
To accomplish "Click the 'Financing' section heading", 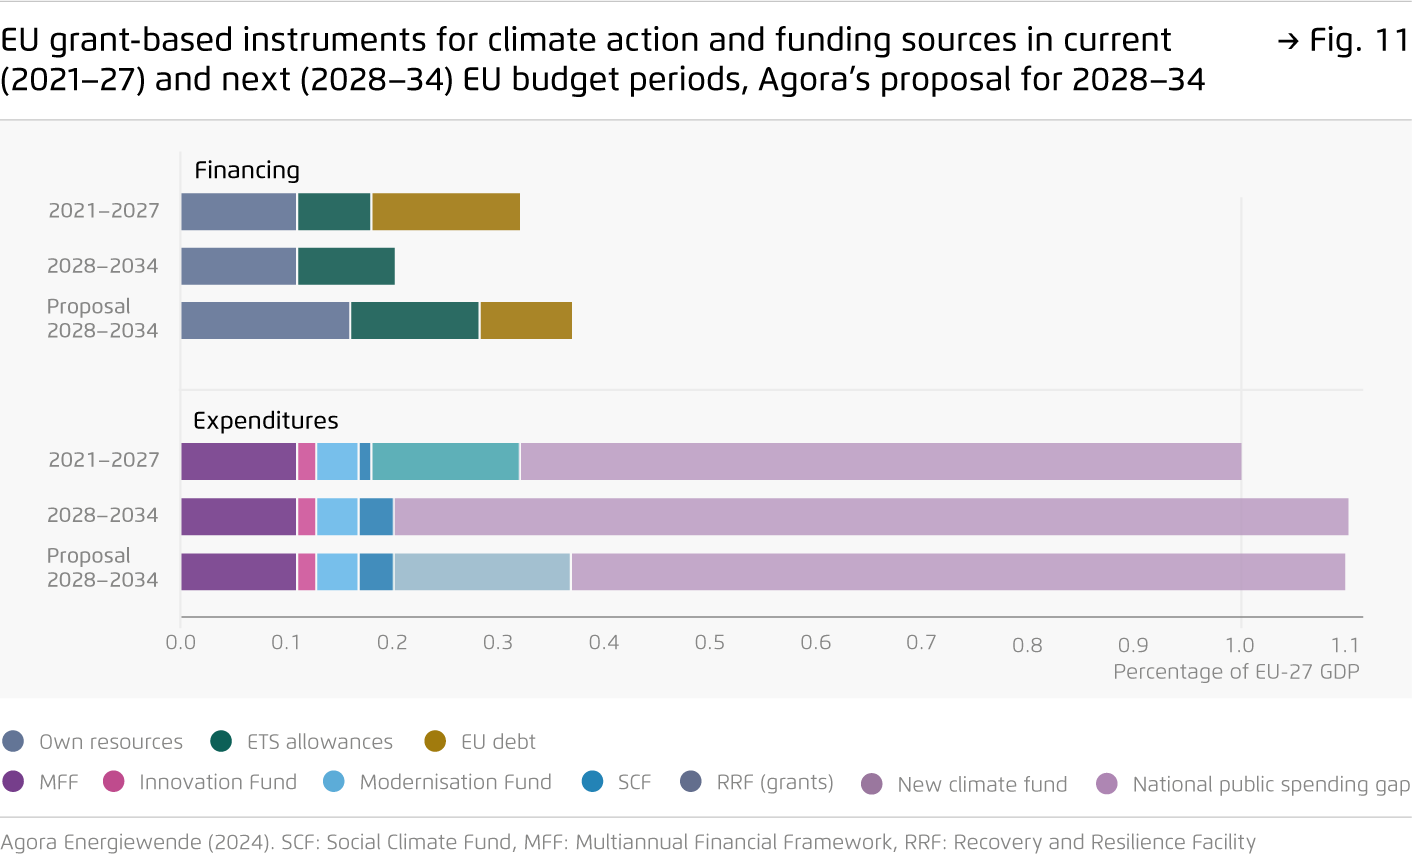I will coord(247,170).
